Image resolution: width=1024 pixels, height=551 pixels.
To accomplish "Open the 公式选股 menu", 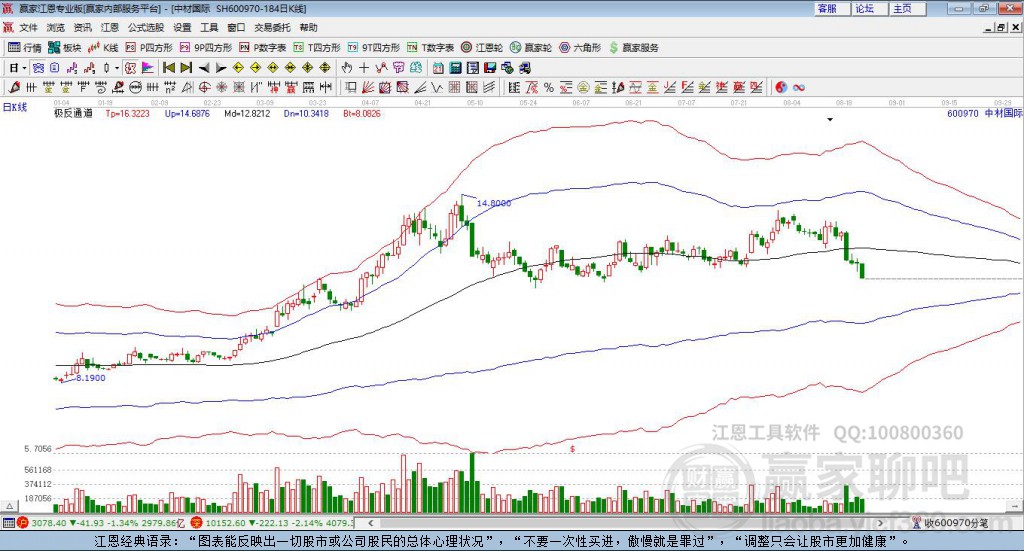I will [145, 28].
